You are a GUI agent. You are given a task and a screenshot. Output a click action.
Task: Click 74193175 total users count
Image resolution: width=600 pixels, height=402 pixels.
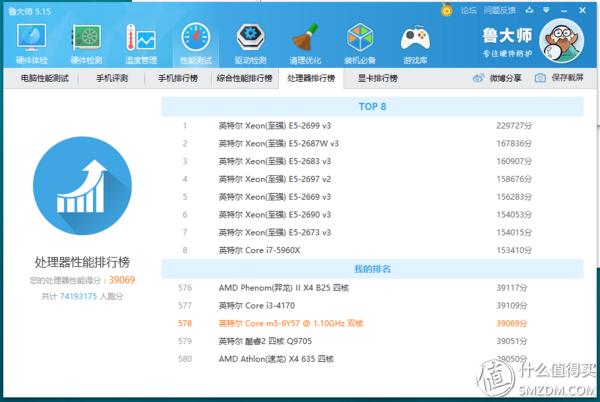point(78,296)
